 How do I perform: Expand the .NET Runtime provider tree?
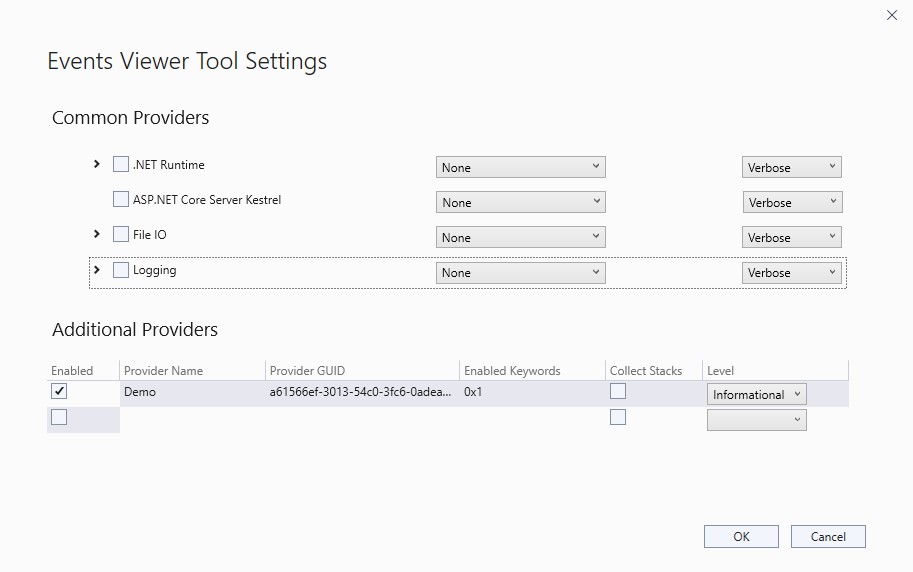click(x=97, y=164)
